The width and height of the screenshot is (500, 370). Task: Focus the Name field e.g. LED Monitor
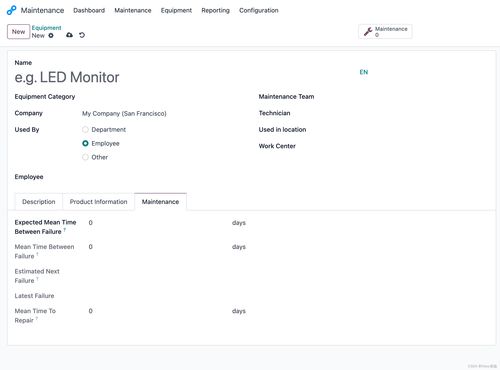pos(185,77)
